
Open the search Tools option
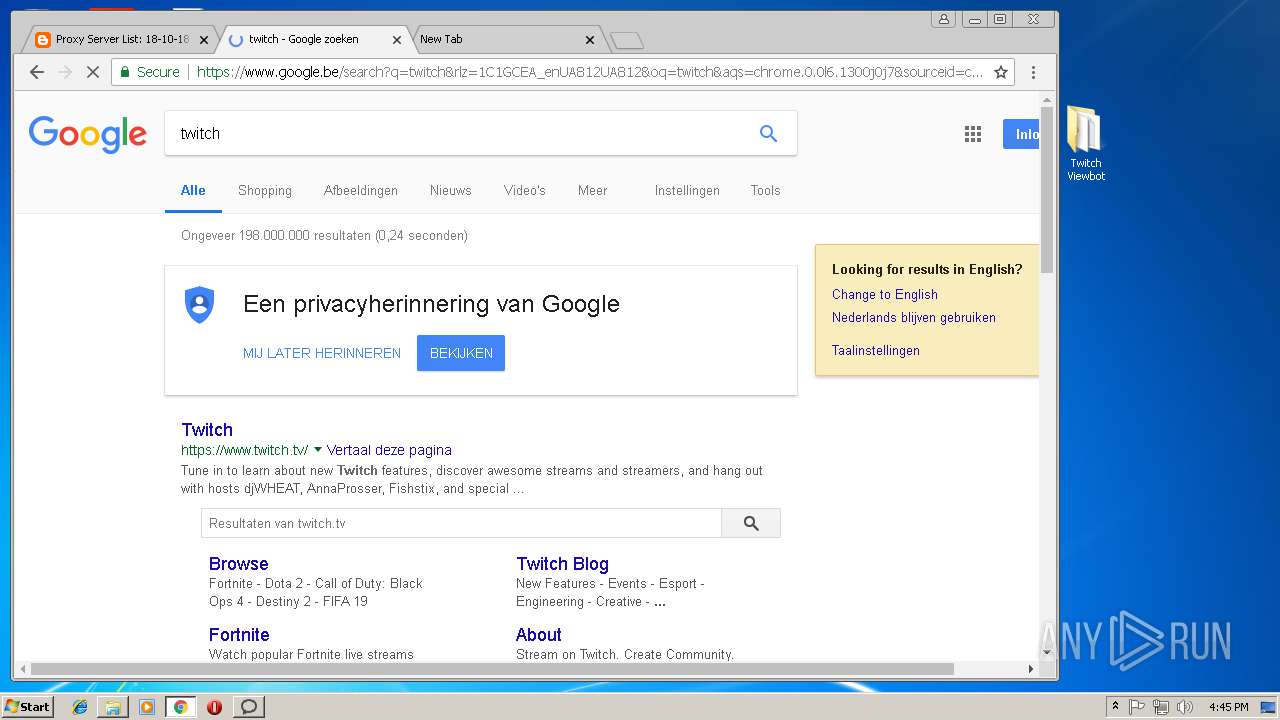click(x=765, y=190)
